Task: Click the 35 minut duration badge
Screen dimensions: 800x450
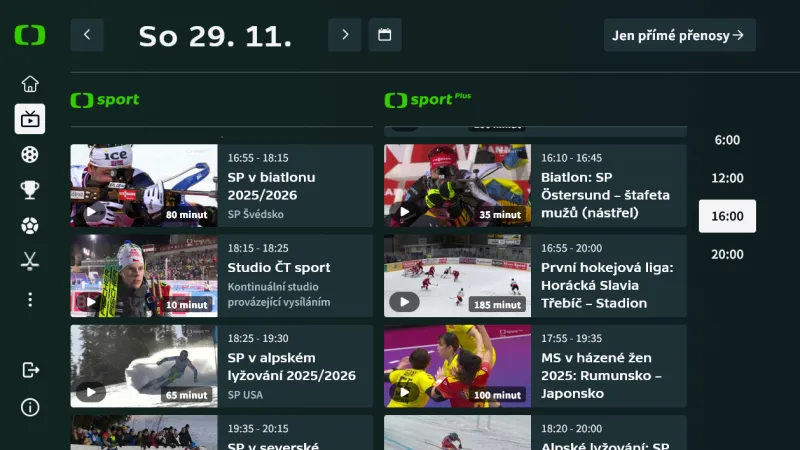Action: pos(499,215)
